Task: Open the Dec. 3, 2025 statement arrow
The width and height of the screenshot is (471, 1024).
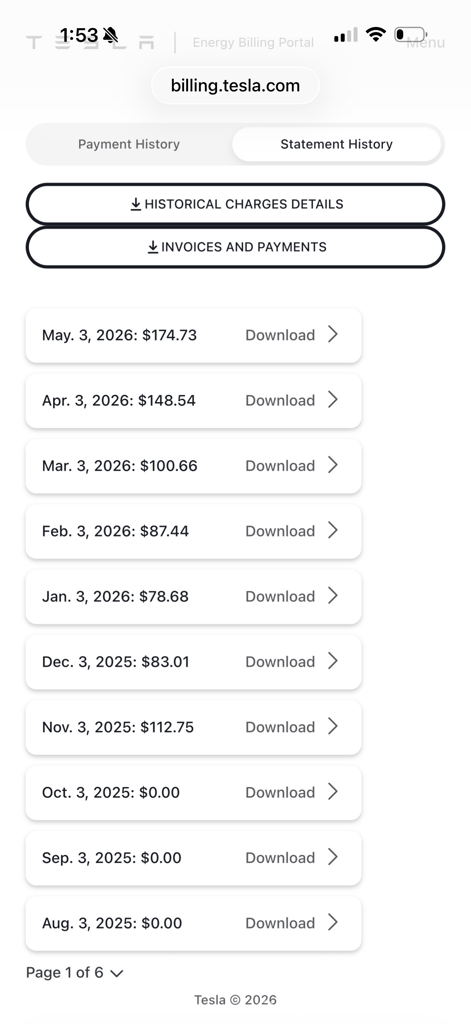Action: [333, 661]
